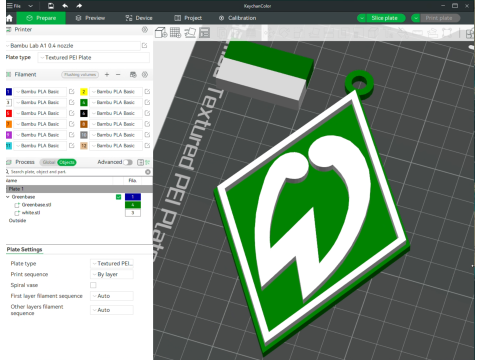
Task: Click white.stl filament 3 cell
Action: coord(133,213)
